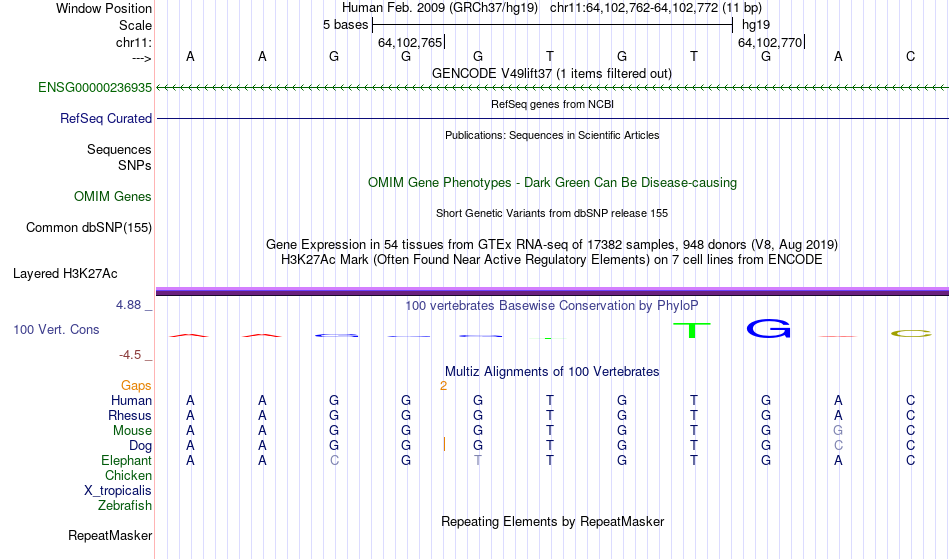Click the Mouse species label
This screenshot has width=950, height=559.
(x=132, y=431)
